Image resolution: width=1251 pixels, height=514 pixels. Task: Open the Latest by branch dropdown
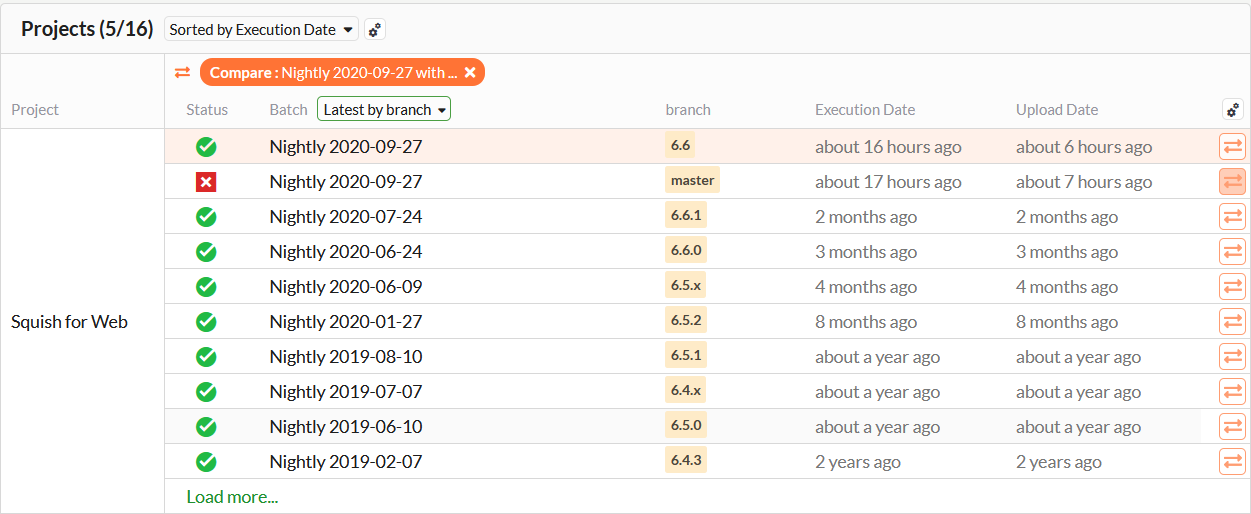pos(384,110)
